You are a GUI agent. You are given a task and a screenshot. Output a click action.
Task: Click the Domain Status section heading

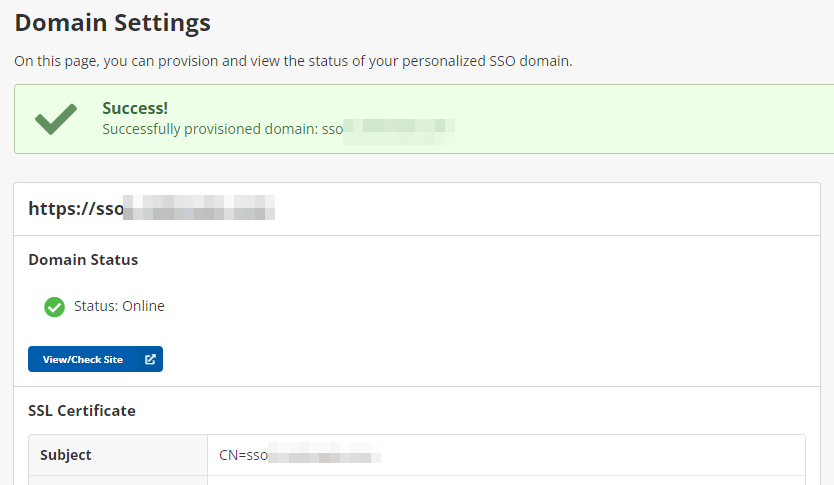coord(83,260)
